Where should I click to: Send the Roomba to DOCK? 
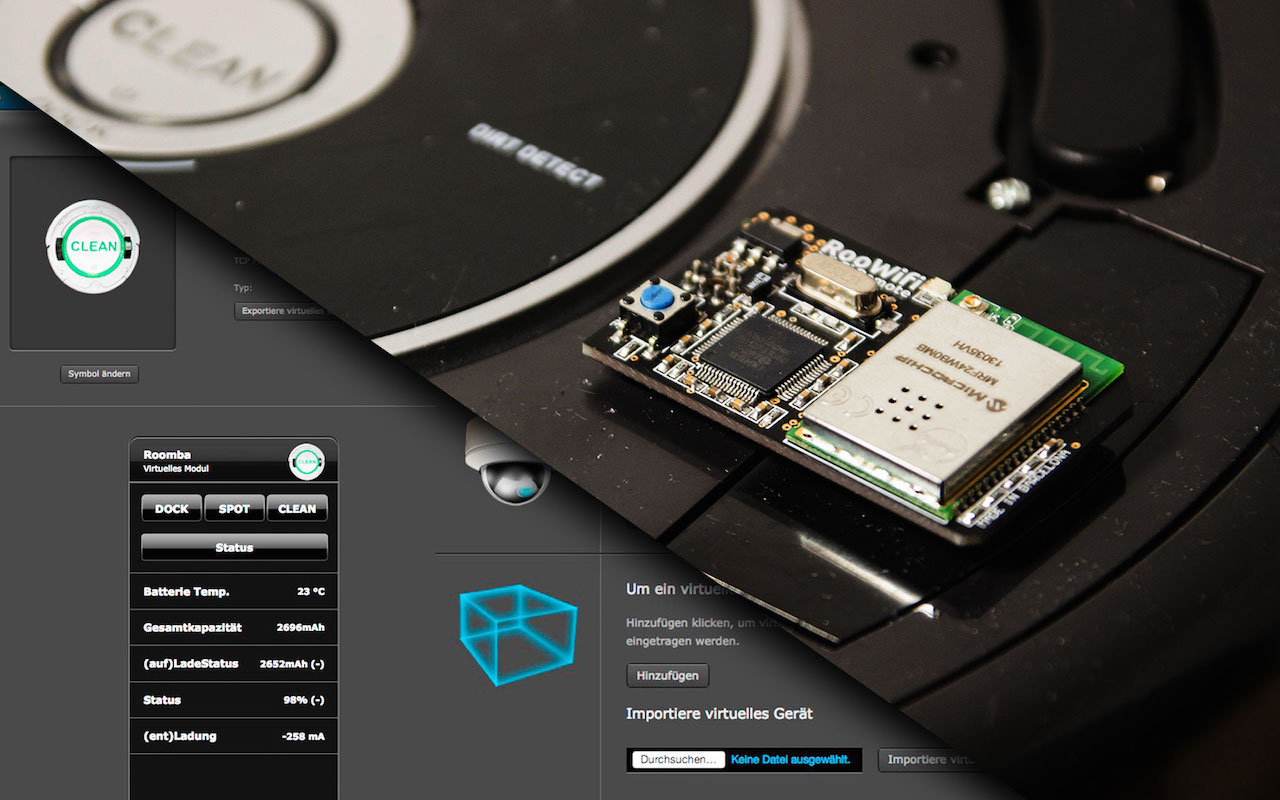pos(172,508)
